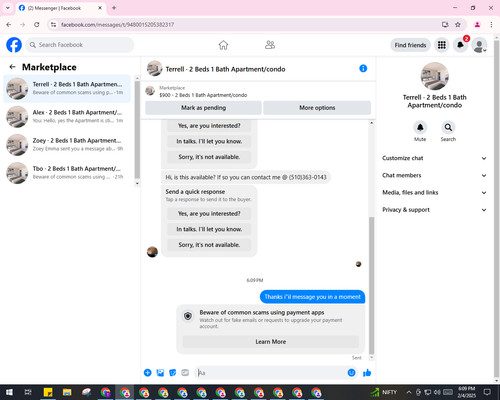This screenshot has height=400, width=500.
Task: Open Windows Start menu
Action: (x=9, y=392)
